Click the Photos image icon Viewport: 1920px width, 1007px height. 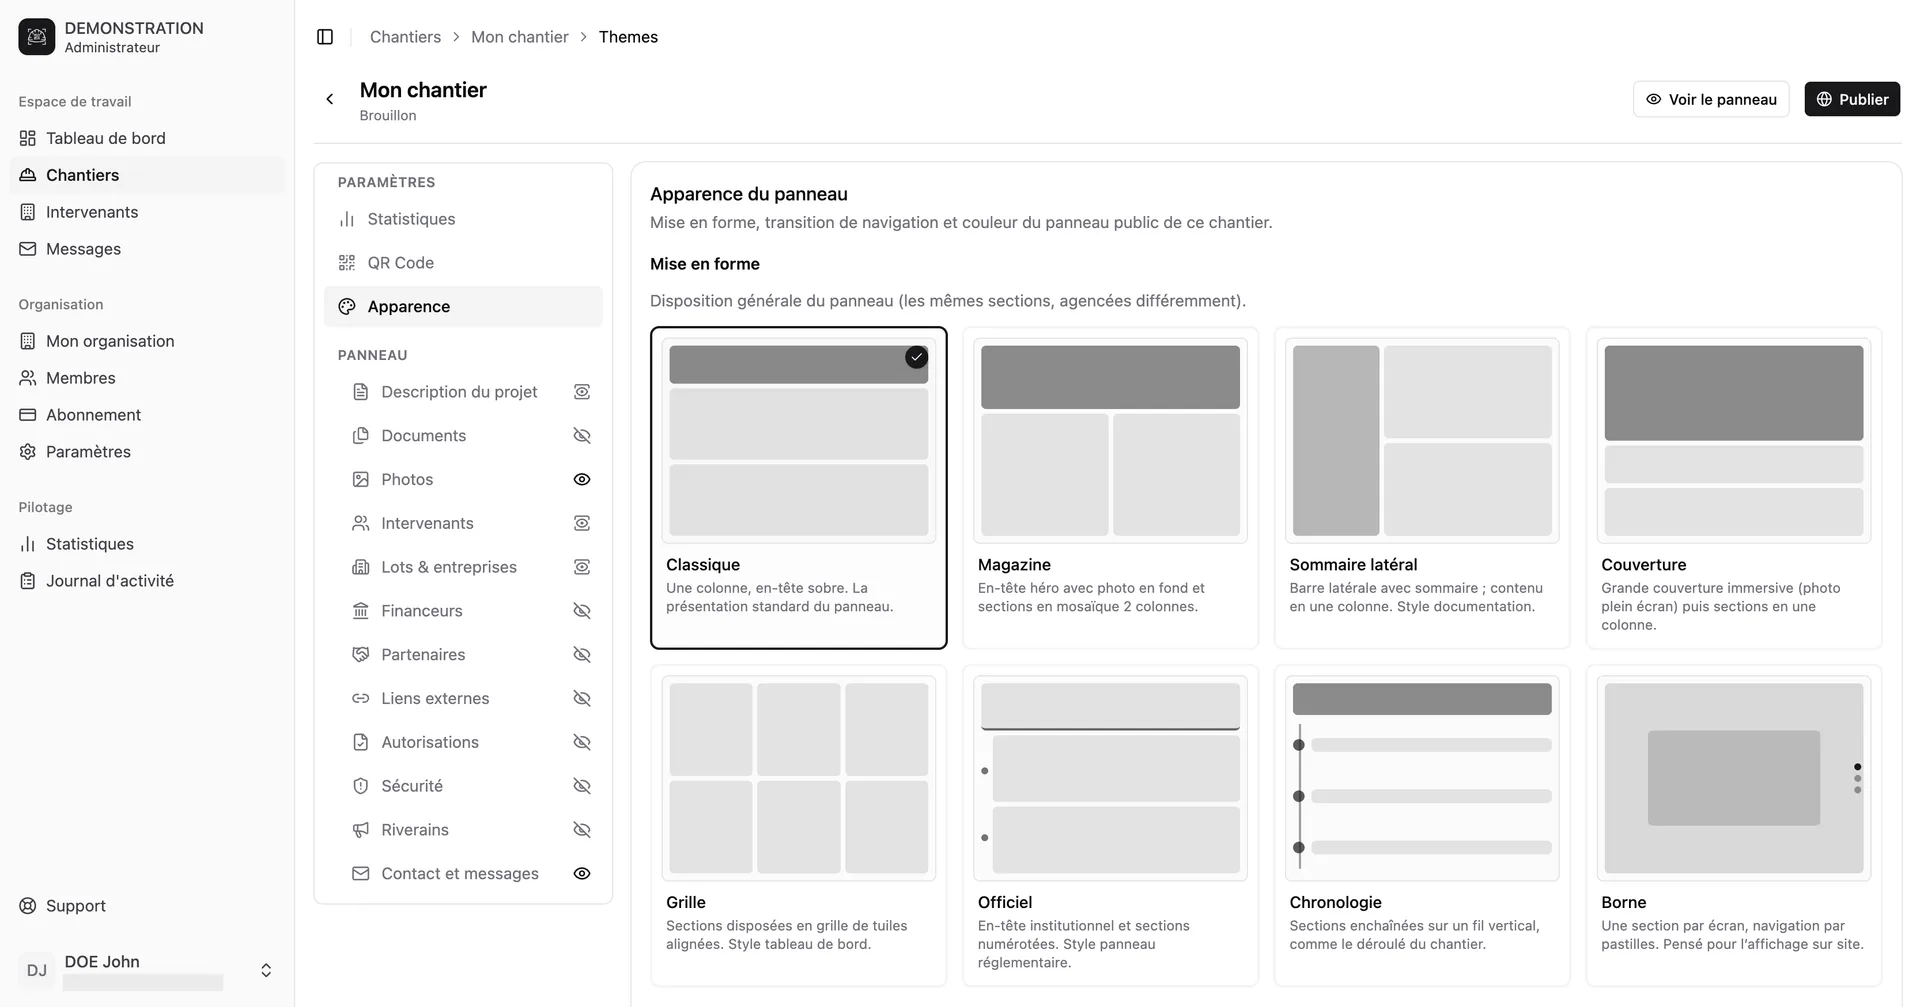361,480
